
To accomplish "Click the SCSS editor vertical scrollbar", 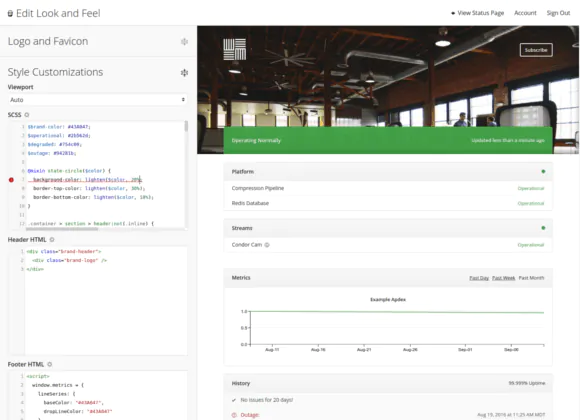I will pos(186,126).
